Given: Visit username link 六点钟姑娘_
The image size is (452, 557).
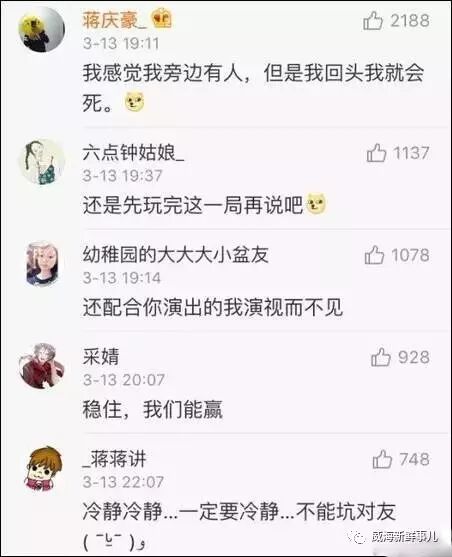Looking at the screenshot, I should pyautogui.click(x=134, y=153).
